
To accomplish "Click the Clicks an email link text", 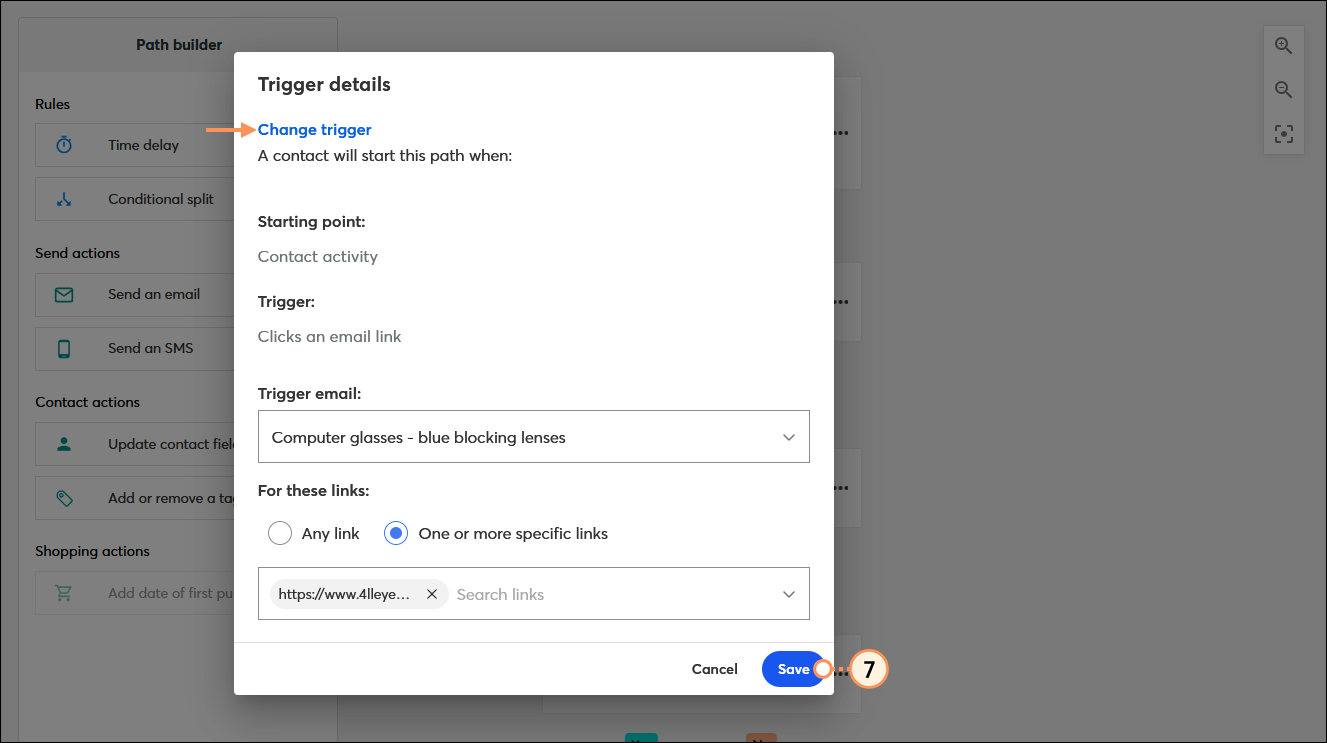I will [x=330, y=337].
